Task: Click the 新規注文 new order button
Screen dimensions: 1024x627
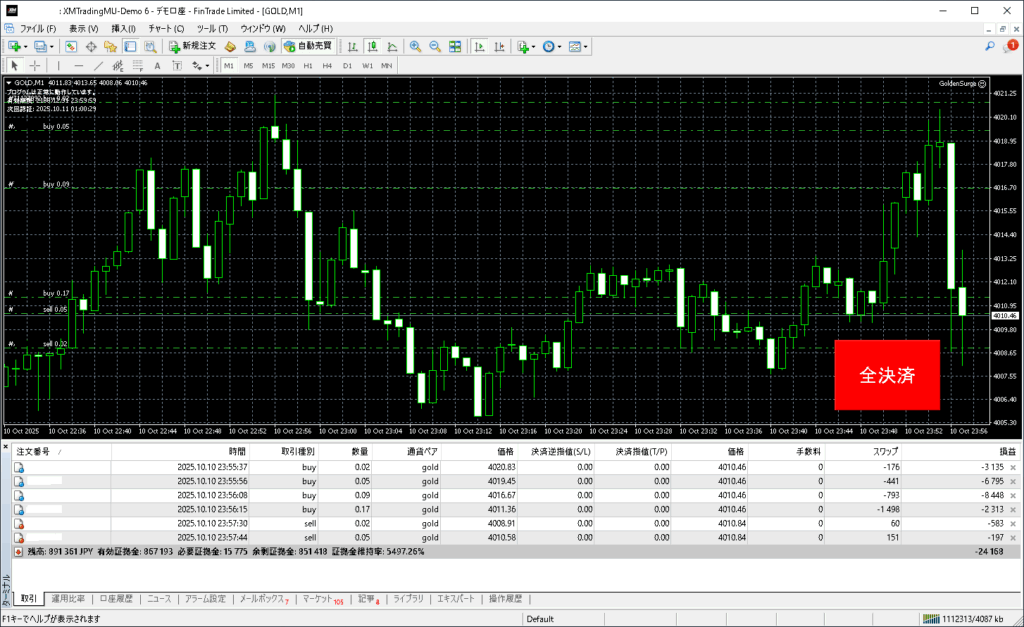Action: tap(192, 46)
